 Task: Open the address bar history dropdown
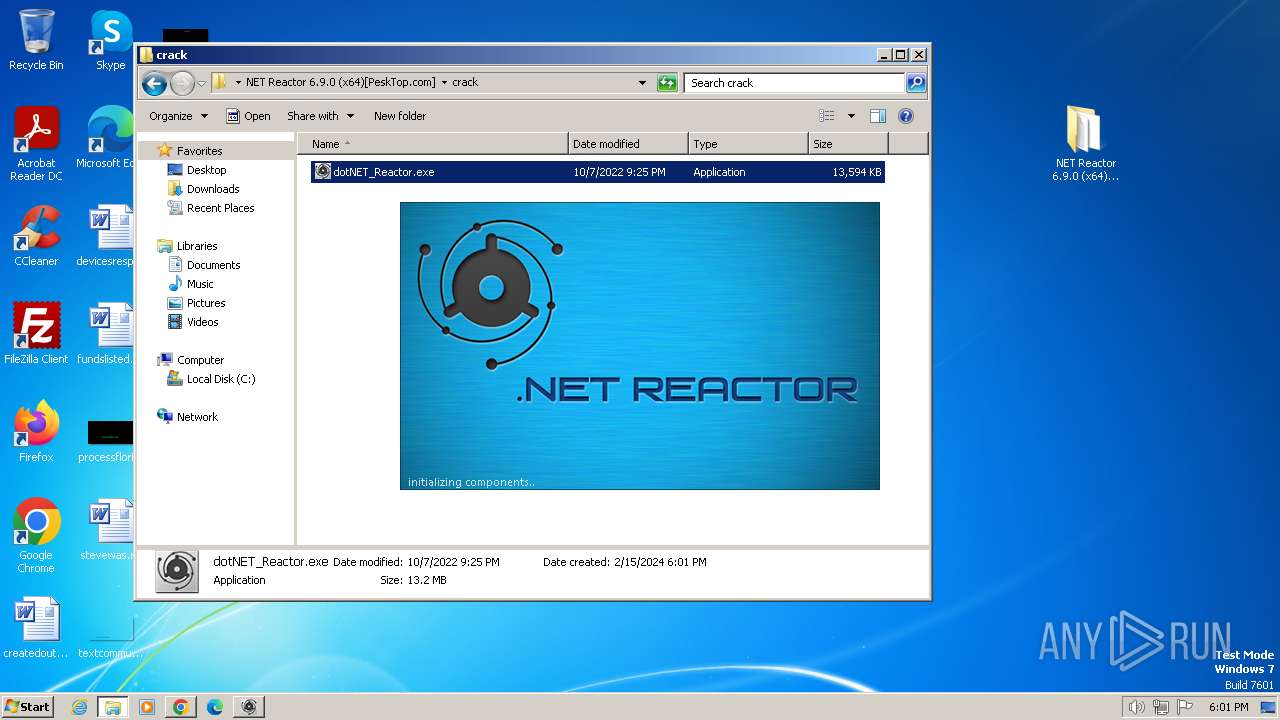(x=642, y=83)
